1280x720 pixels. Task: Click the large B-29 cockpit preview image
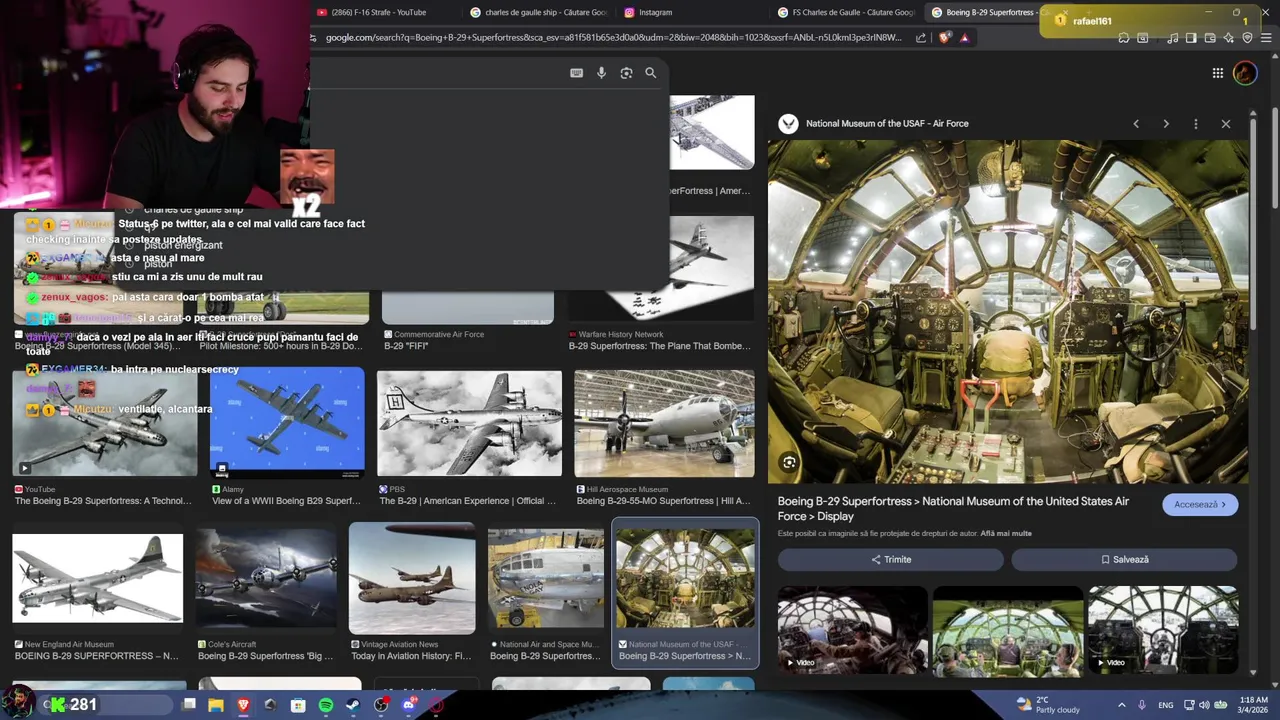(1008, 312)
